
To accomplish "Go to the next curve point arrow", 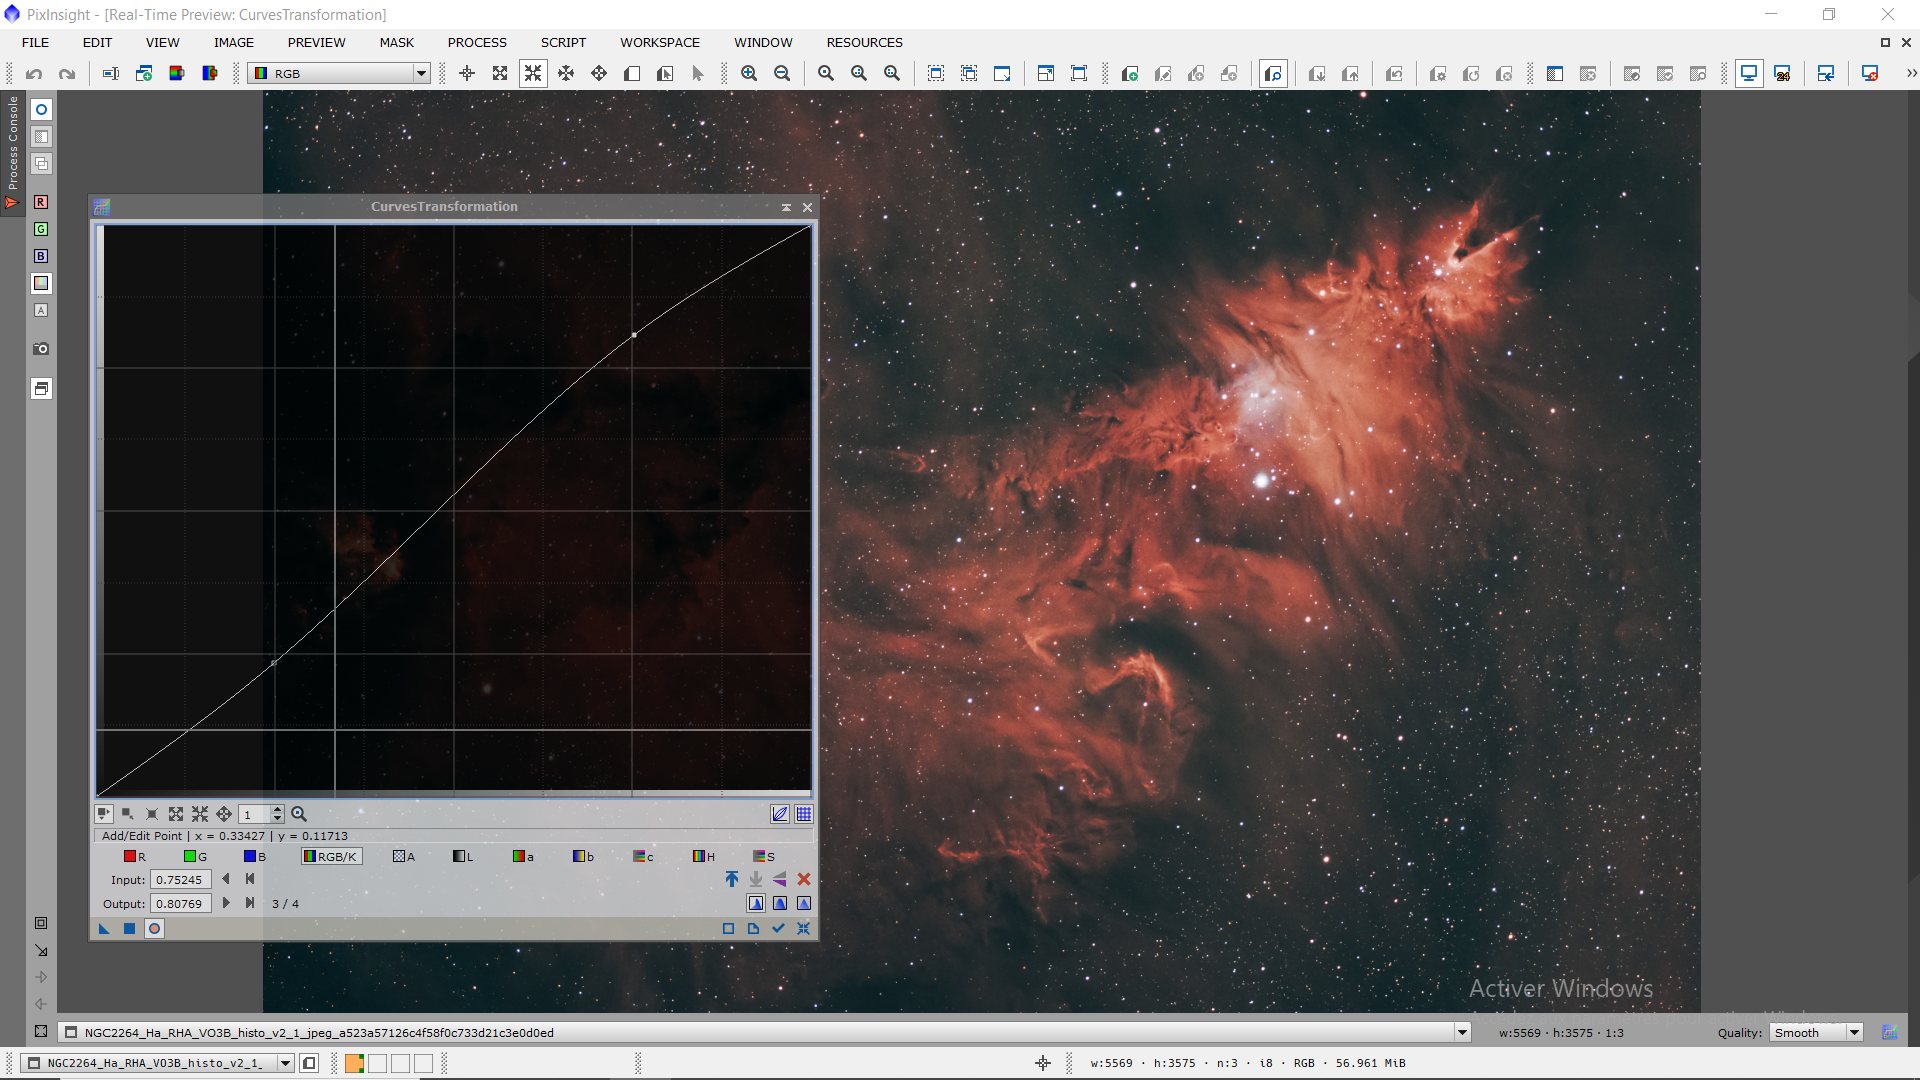I will click(x=226, y=903).
